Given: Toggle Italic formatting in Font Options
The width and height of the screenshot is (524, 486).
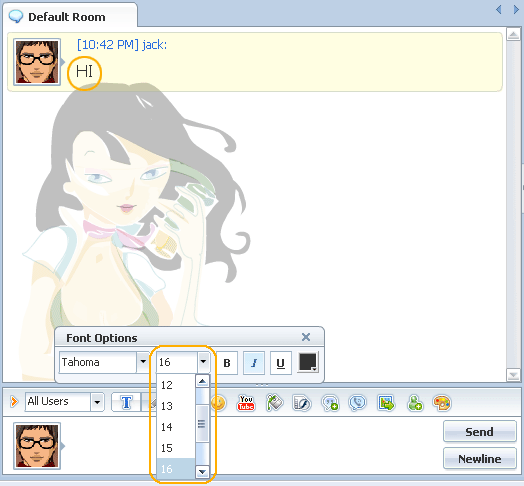Looking at the screenshot, I should [x=254, y=363].
